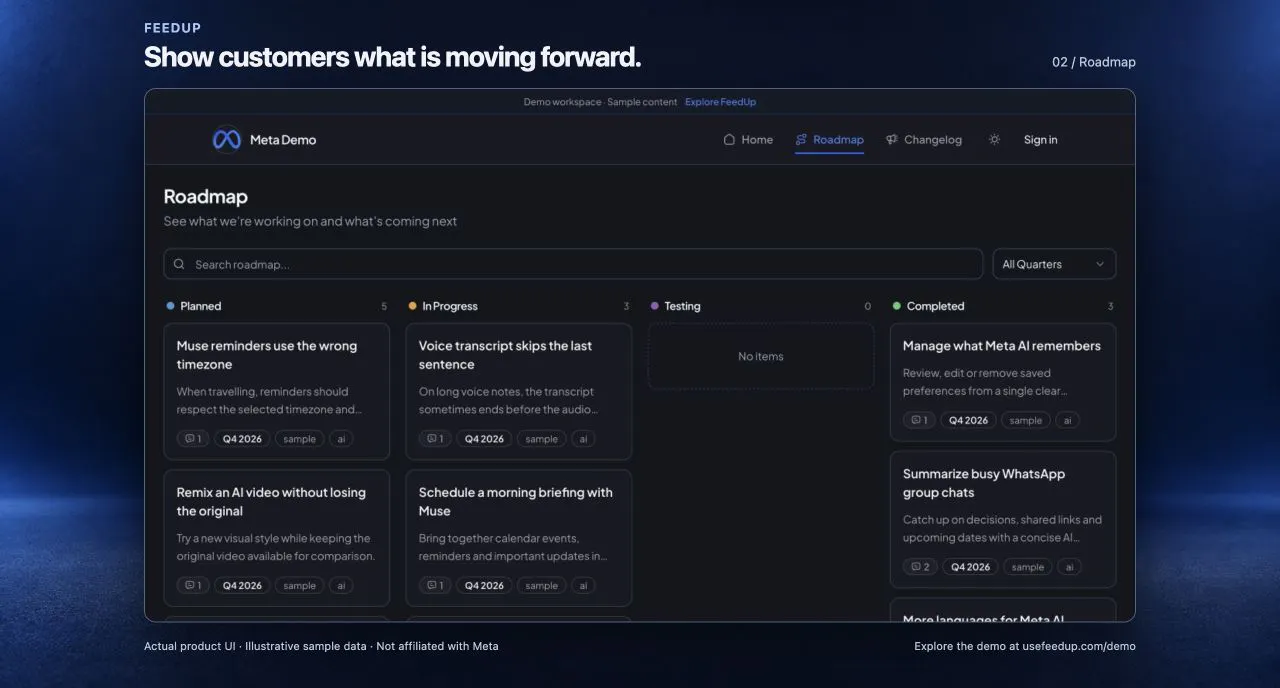Toggle the light/dark theme sun icon
Image resolution: width=1280 pixels, height=688 pixels.
tap(994, 140)
